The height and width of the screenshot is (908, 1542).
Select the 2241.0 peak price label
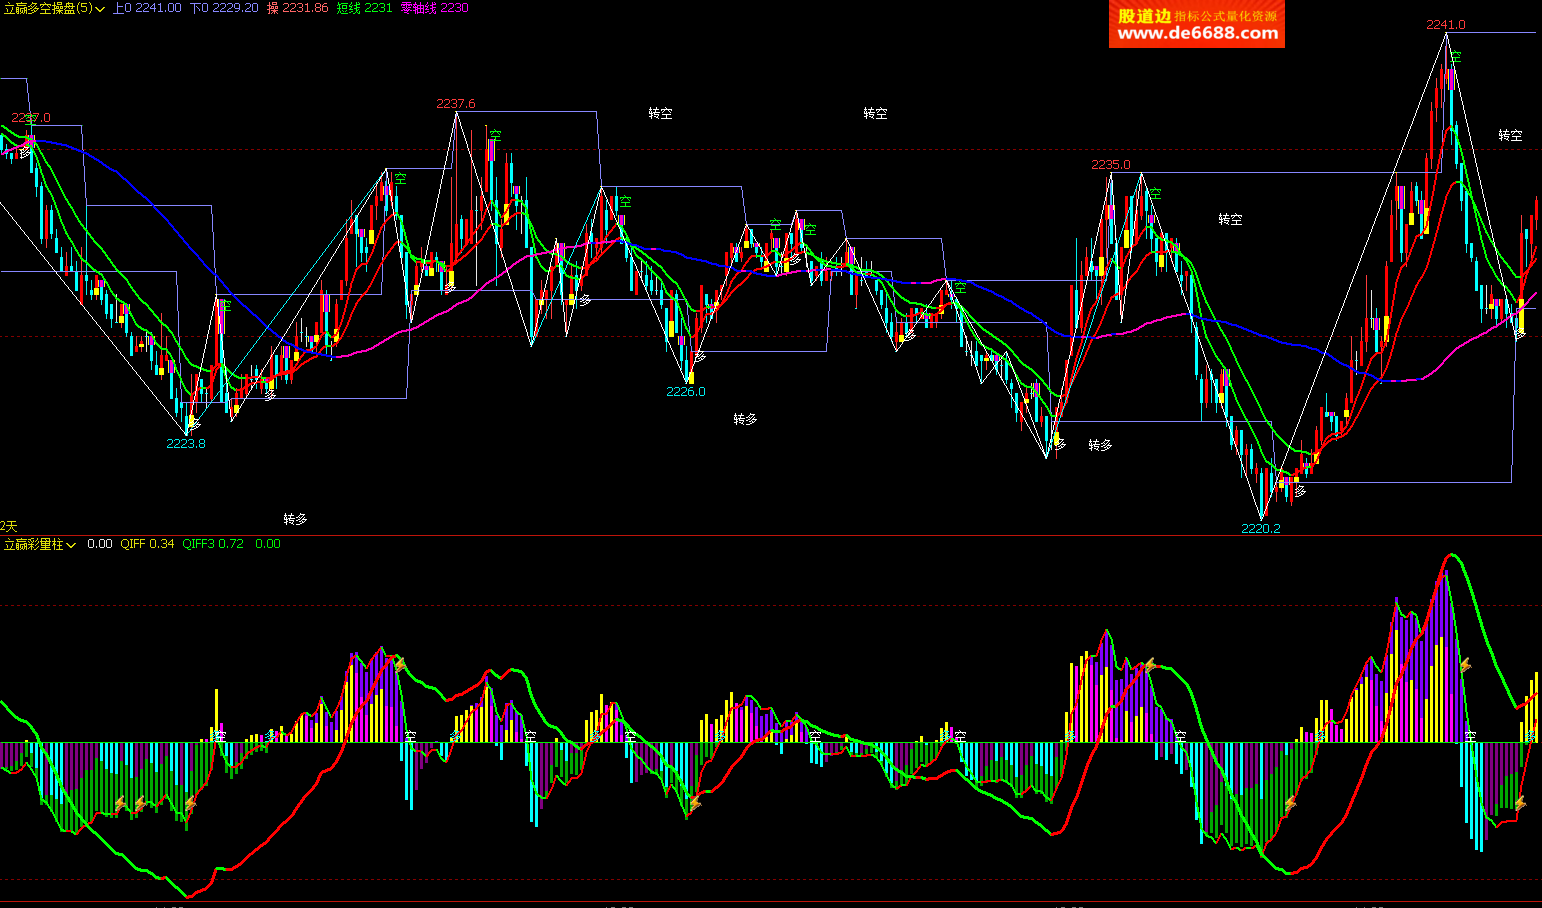(x=1445, y=25)
